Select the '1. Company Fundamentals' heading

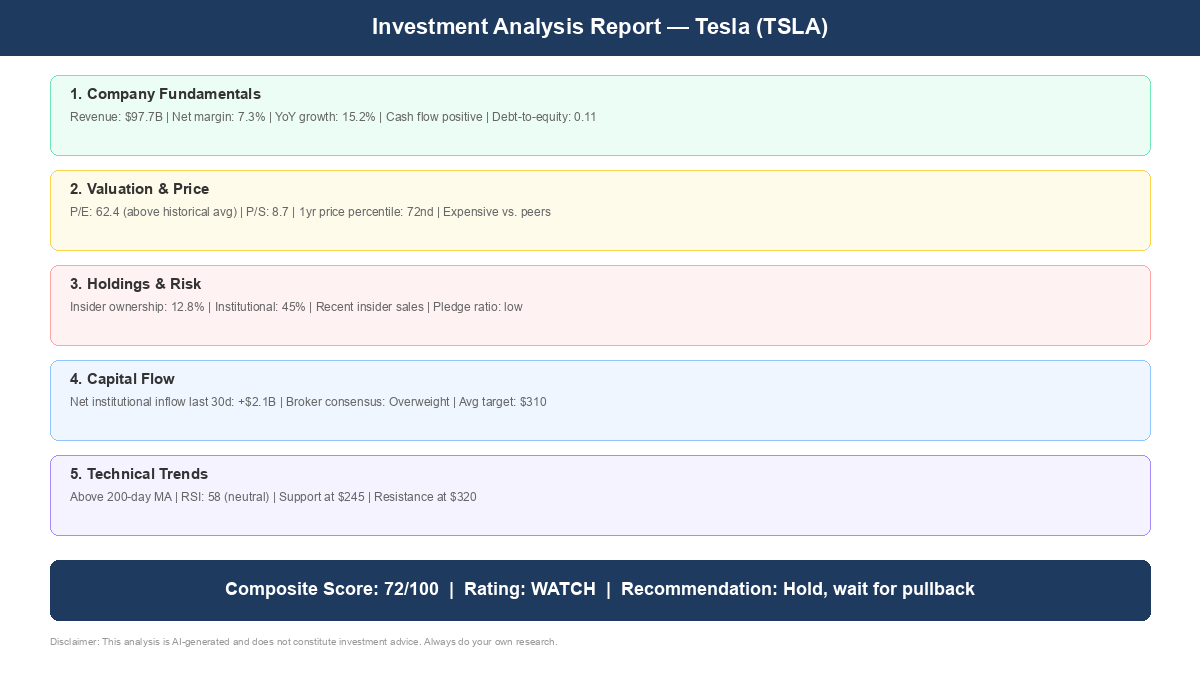(165, 94)
